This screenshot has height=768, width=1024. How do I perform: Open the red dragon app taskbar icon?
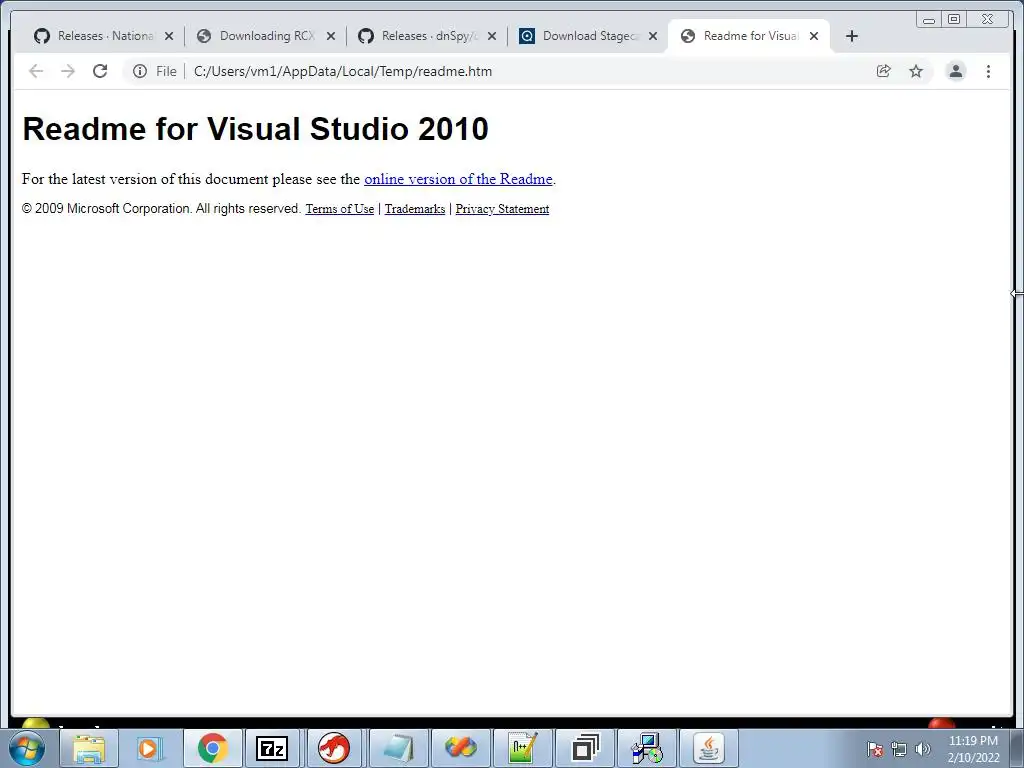point(334,748)
